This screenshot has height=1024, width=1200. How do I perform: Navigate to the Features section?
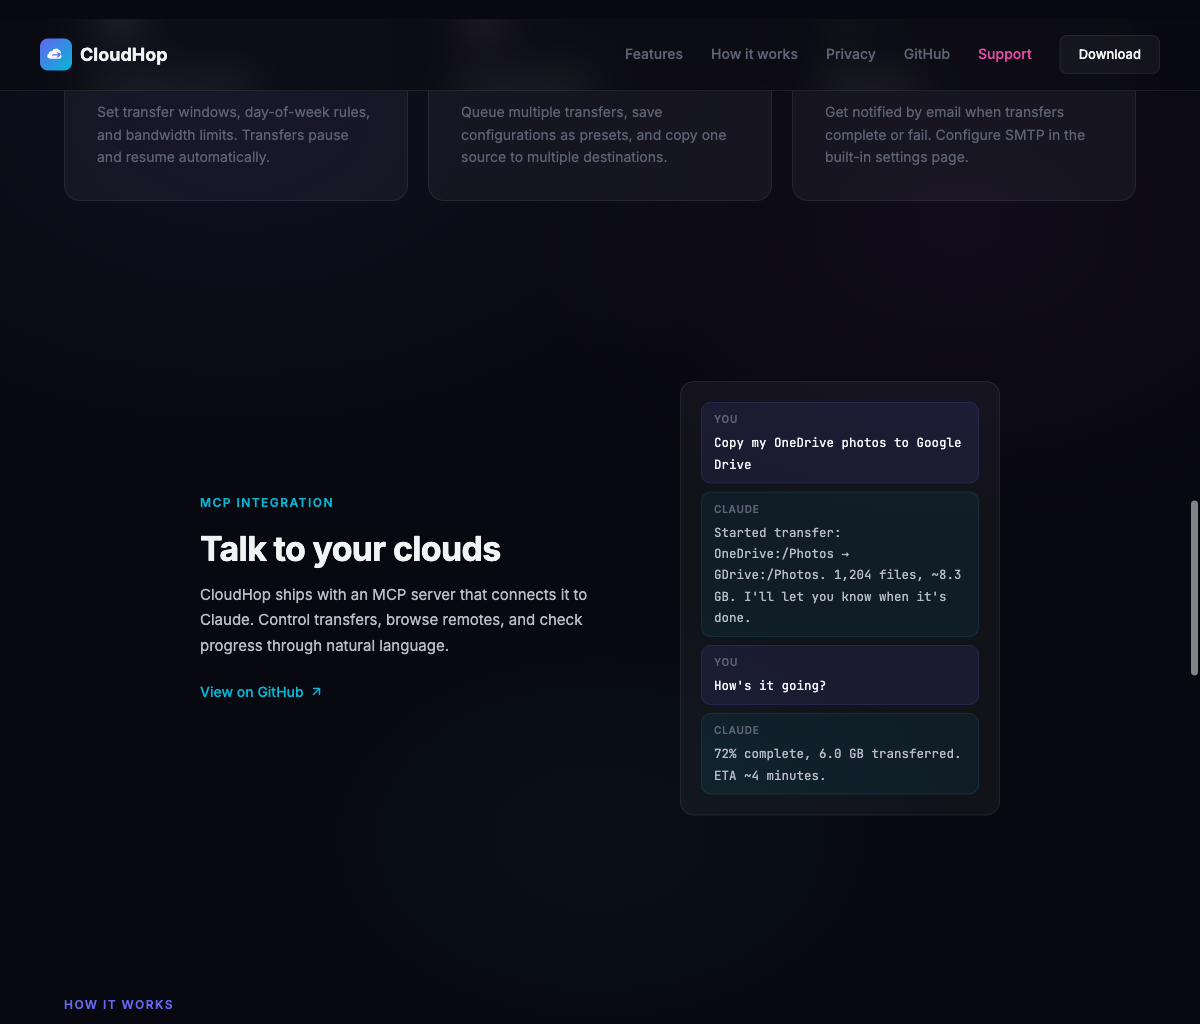[653, 54]
